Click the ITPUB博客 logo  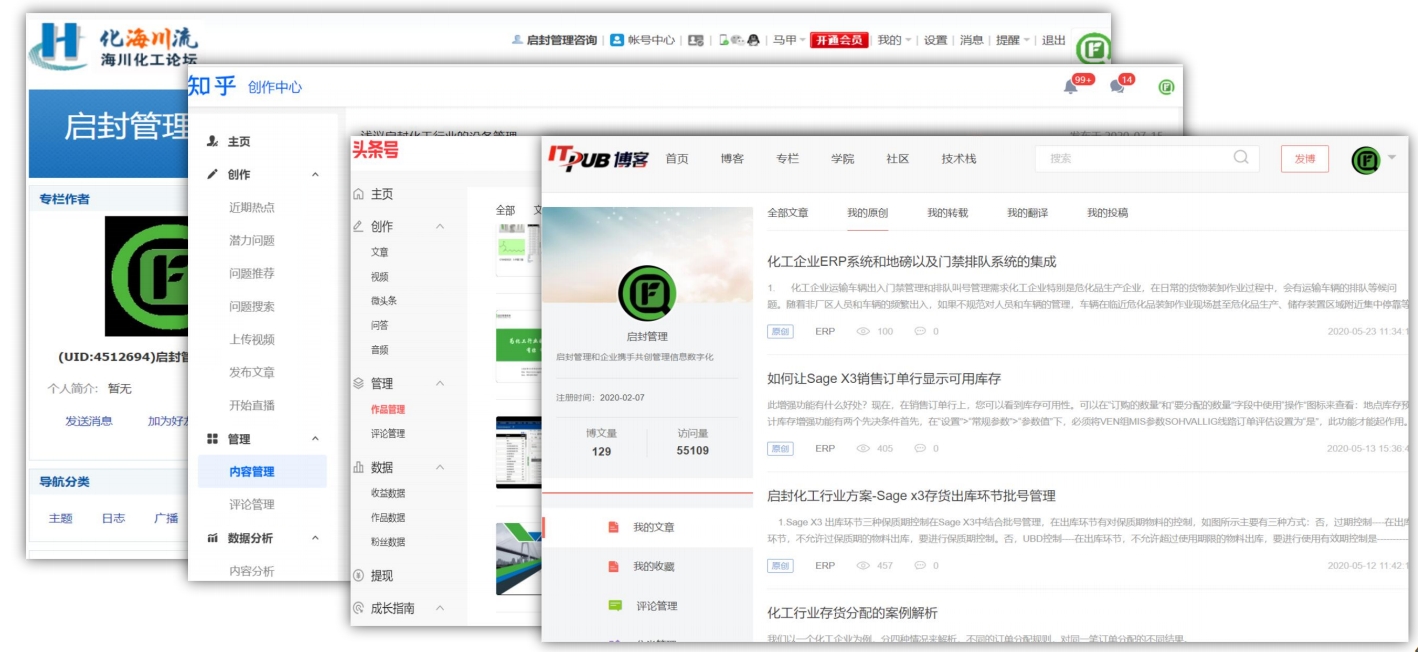click(x=597, y=158)
